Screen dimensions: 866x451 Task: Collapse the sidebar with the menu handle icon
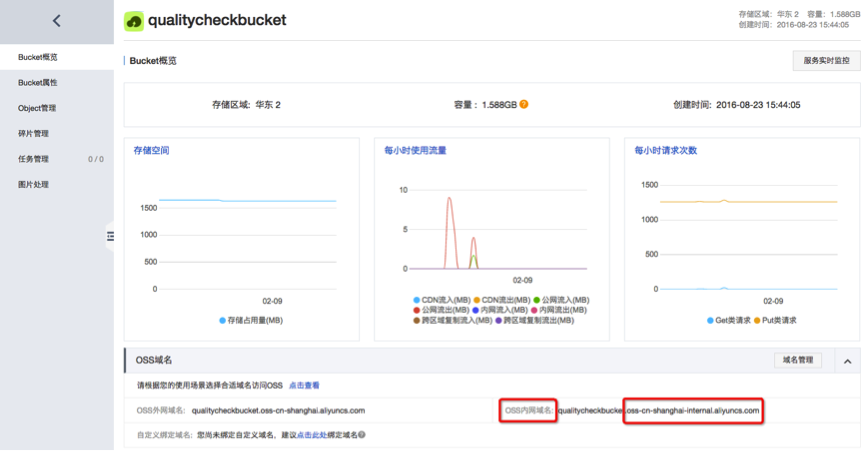(x=110, y=236)
